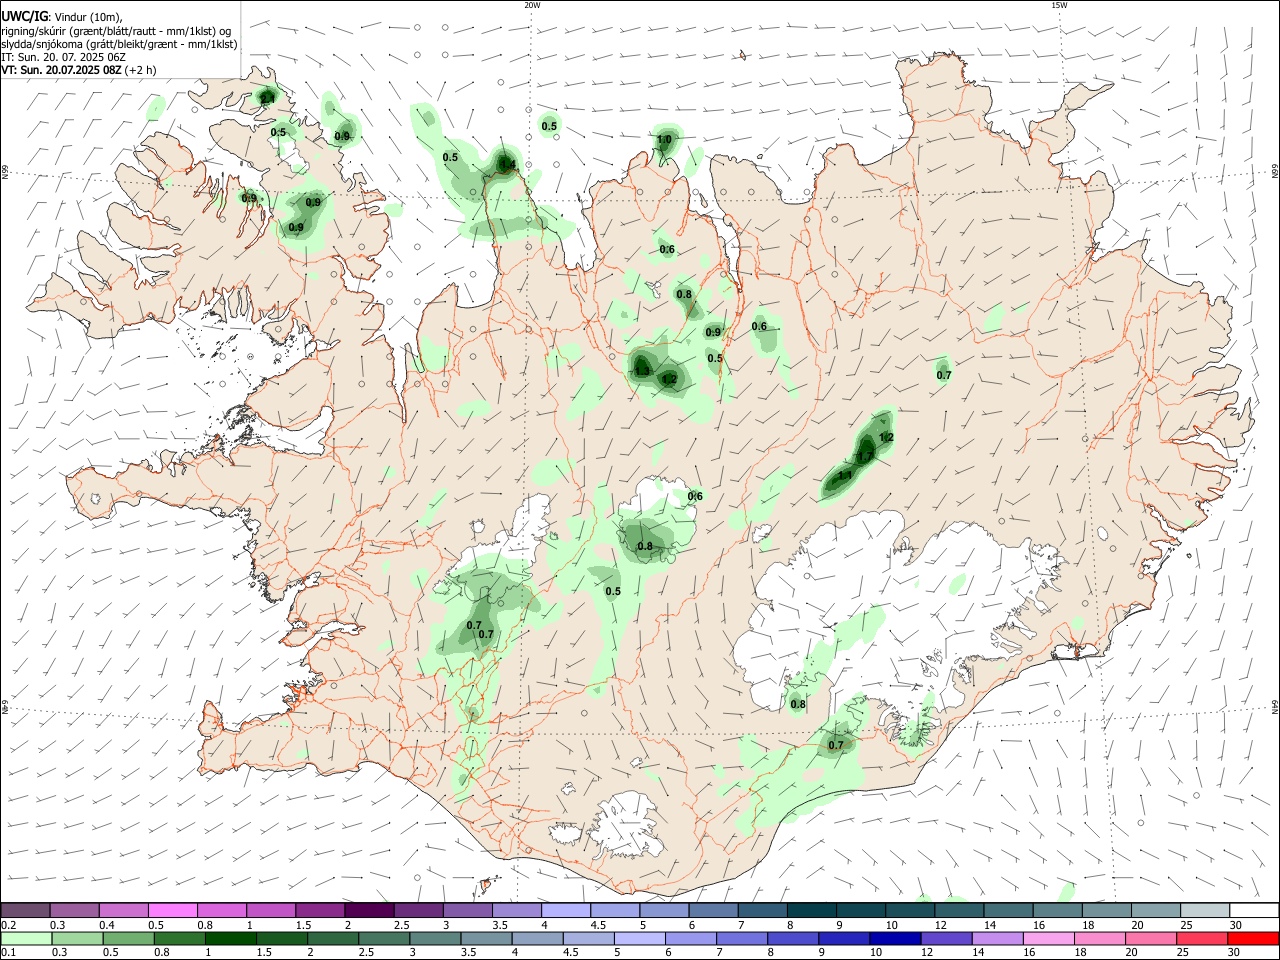
Task: Click the '20W' longitude label
Action: click(532, 5)
